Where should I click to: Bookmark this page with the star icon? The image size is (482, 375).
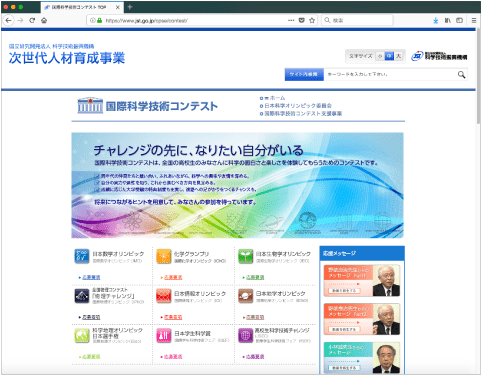(x=312, y=20)
